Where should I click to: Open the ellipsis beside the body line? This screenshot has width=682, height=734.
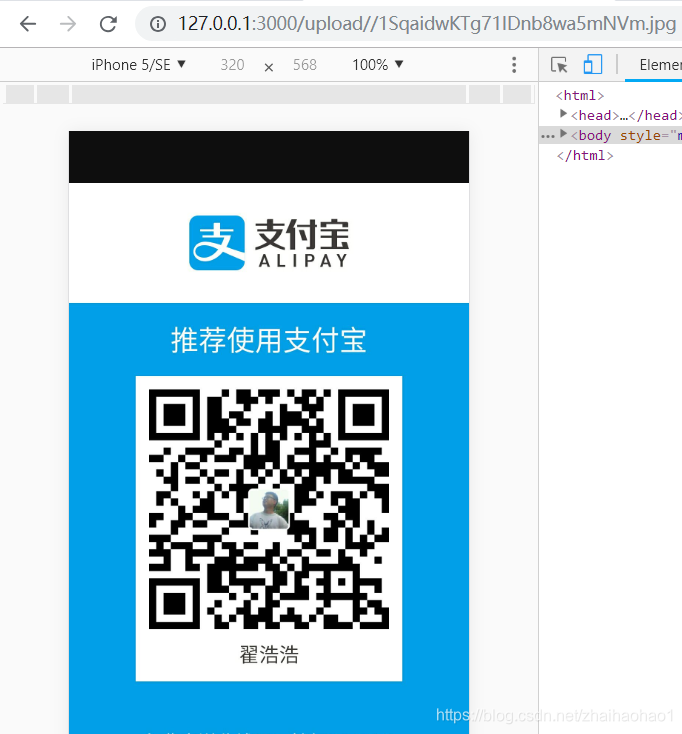click(547, 136)
